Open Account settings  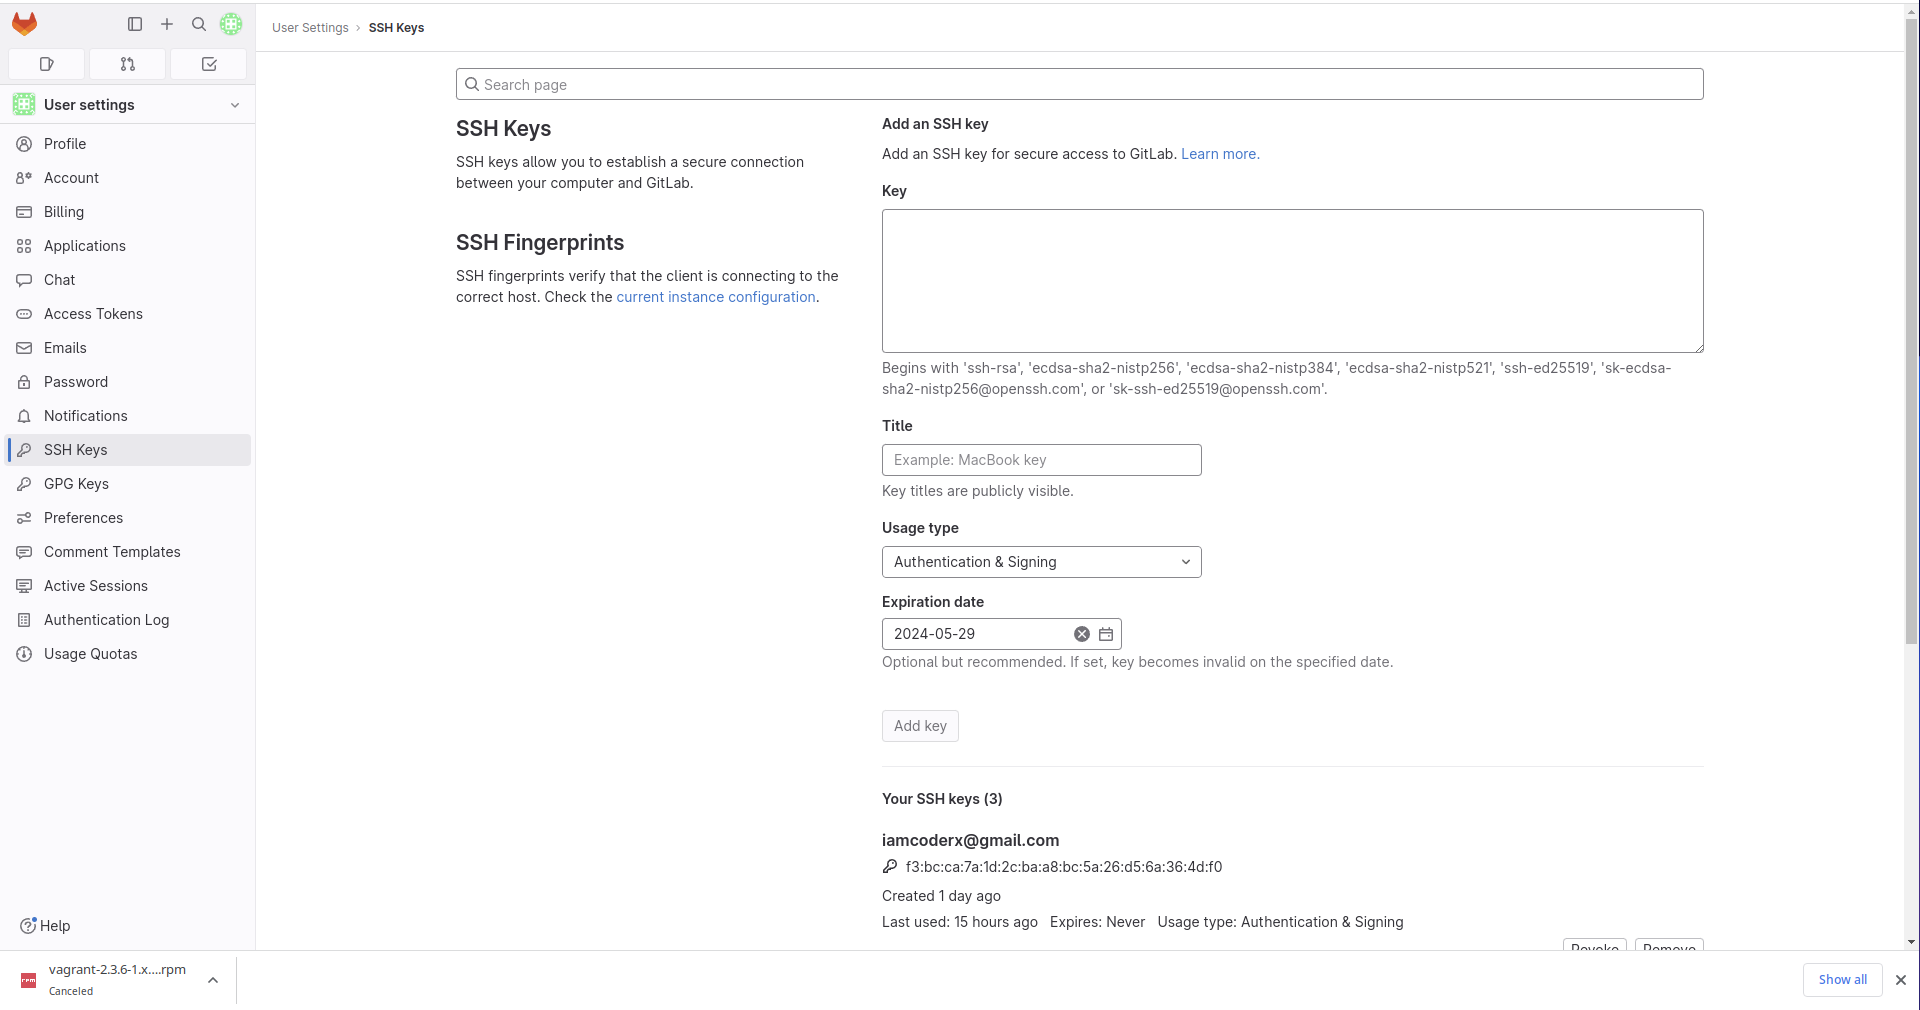(128, 178)
